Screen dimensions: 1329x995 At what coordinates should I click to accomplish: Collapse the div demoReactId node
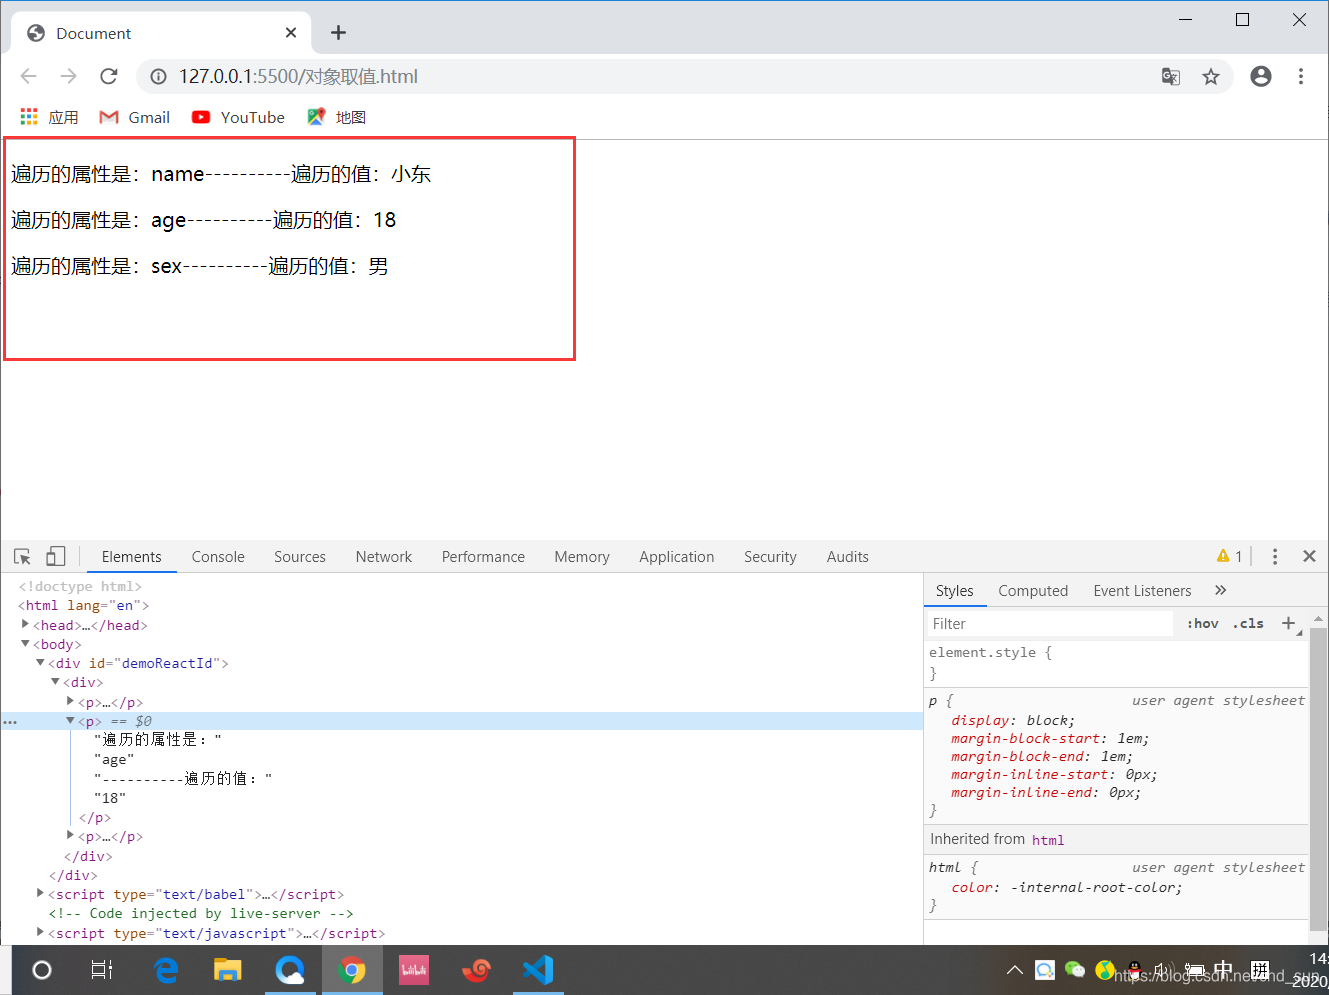pos(40,662)
